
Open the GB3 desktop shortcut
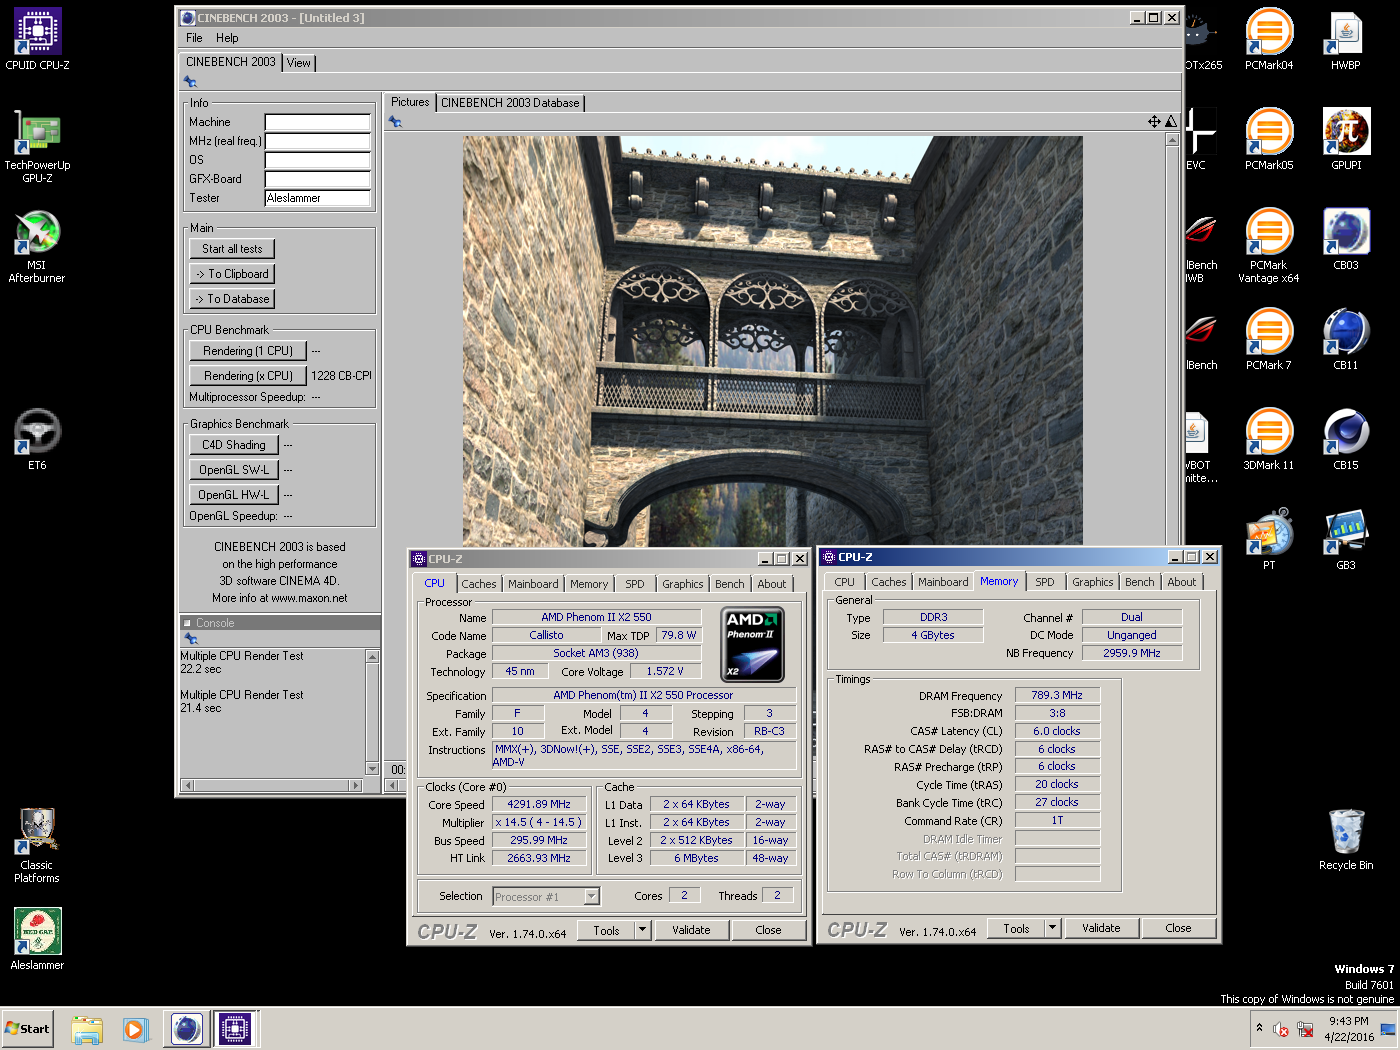tap(1346, 539)
